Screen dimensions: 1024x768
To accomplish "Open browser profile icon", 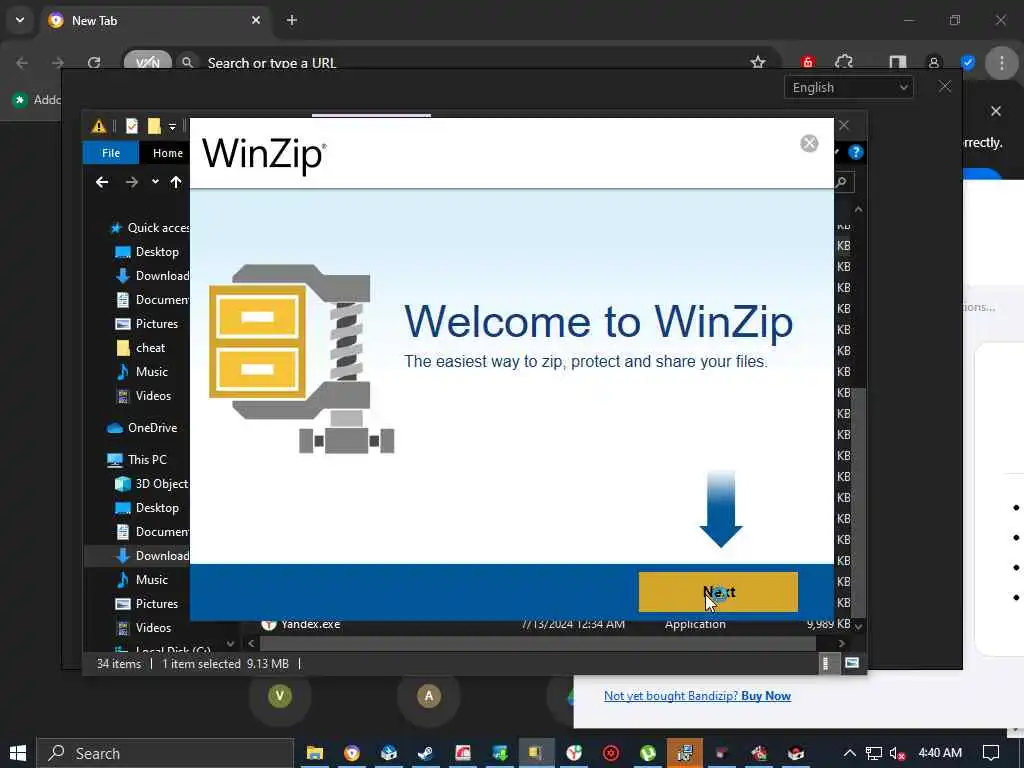I will pos(934,63).
